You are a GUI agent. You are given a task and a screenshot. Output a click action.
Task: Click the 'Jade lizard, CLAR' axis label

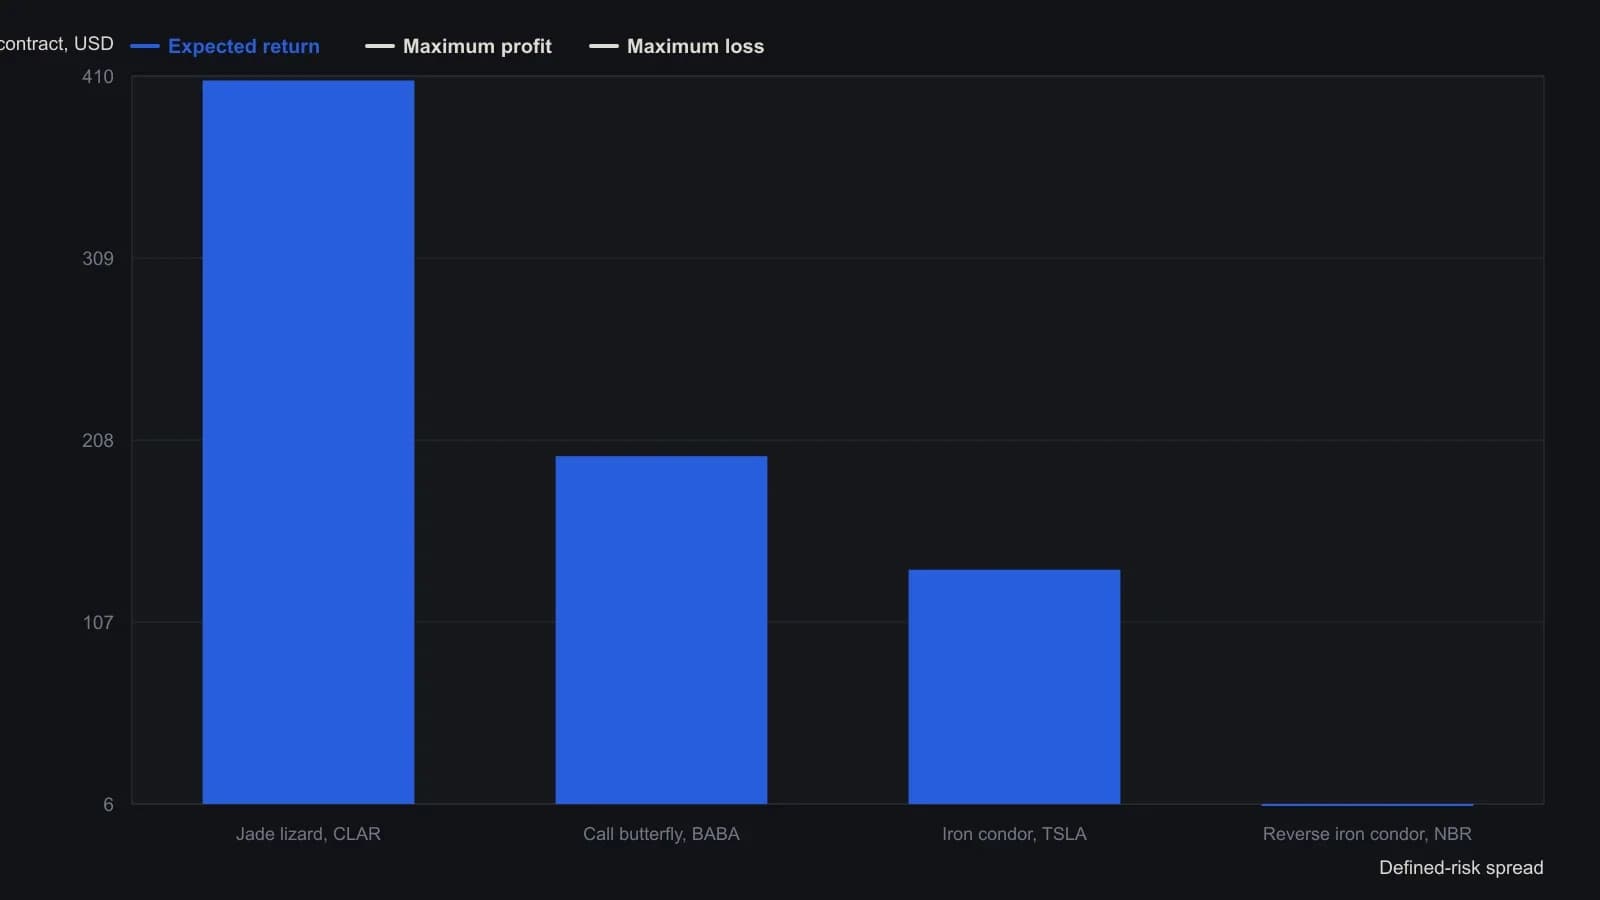tap(308, 834)
